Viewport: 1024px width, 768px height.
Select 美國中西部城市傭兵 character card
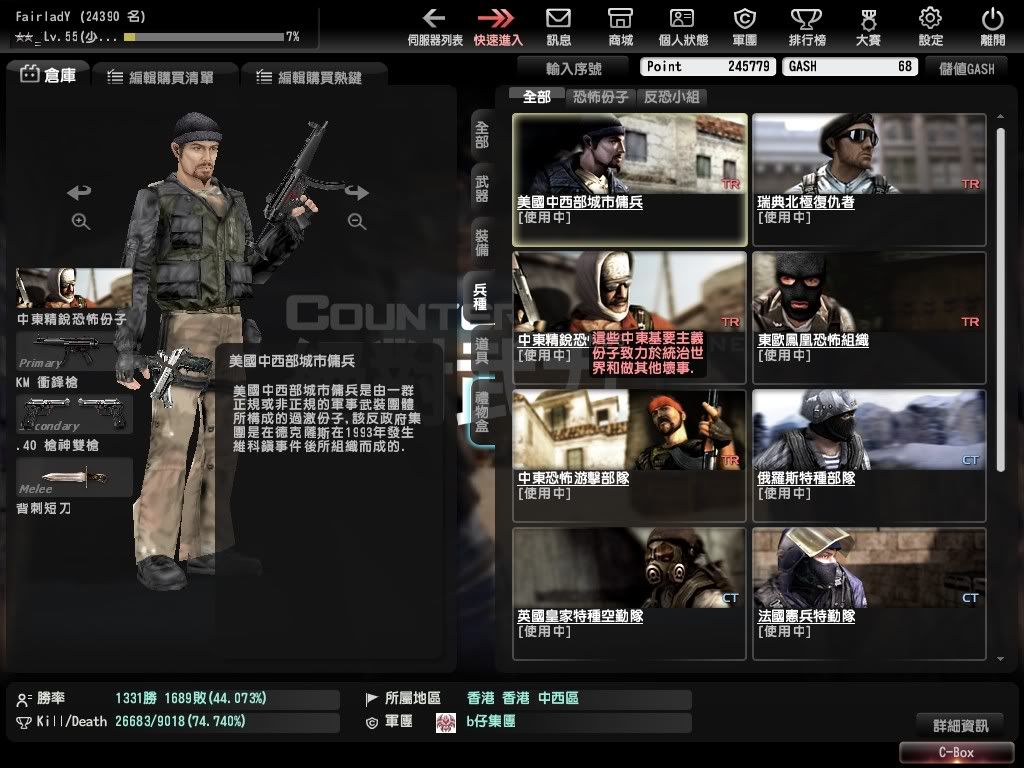click(x=630, y=180)
